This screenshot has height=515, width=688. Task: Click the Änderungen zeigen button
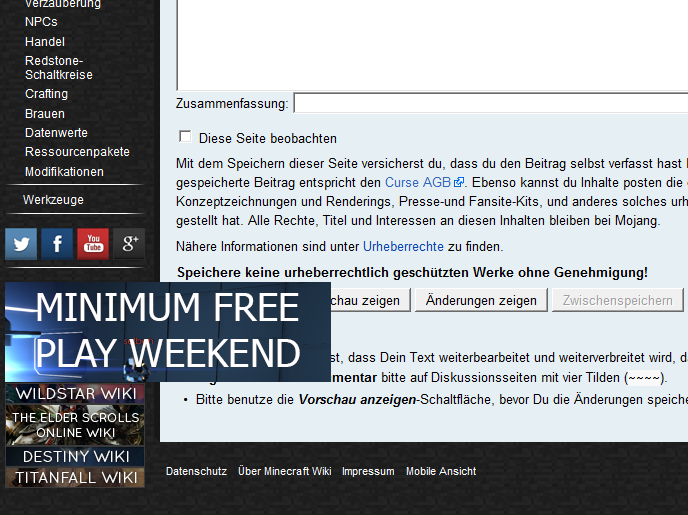coord(481,300)
